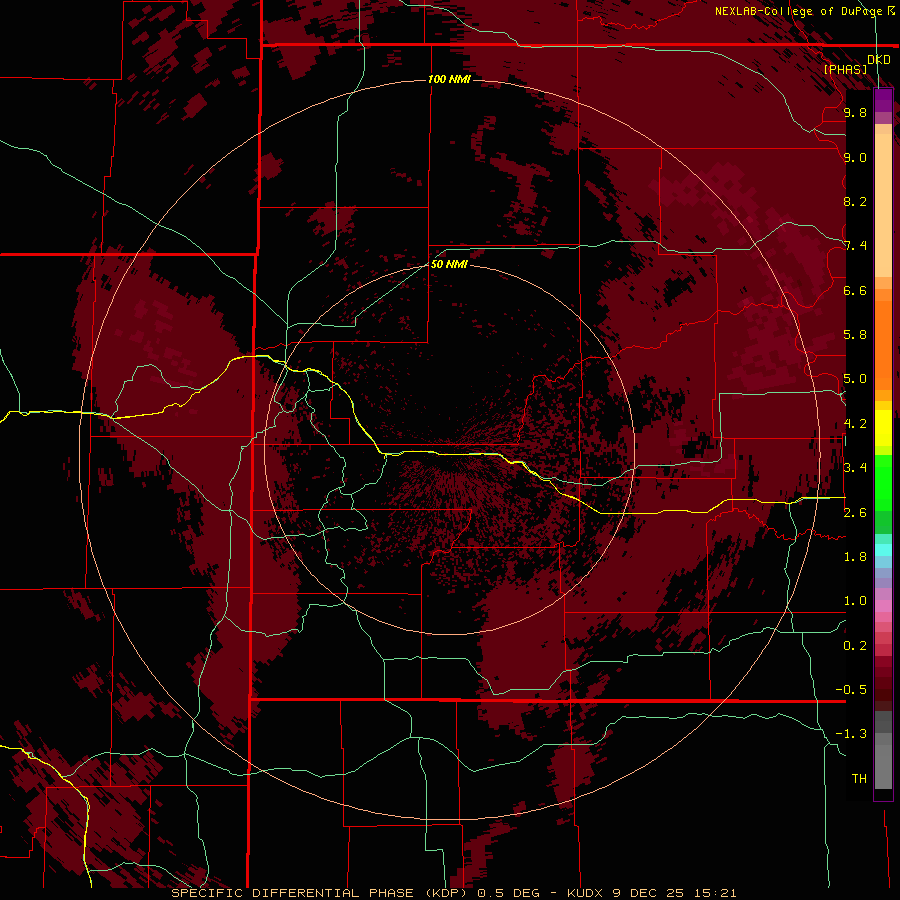Click the light peach segment of color bar

pyautogui.click(x=883, y=205)
